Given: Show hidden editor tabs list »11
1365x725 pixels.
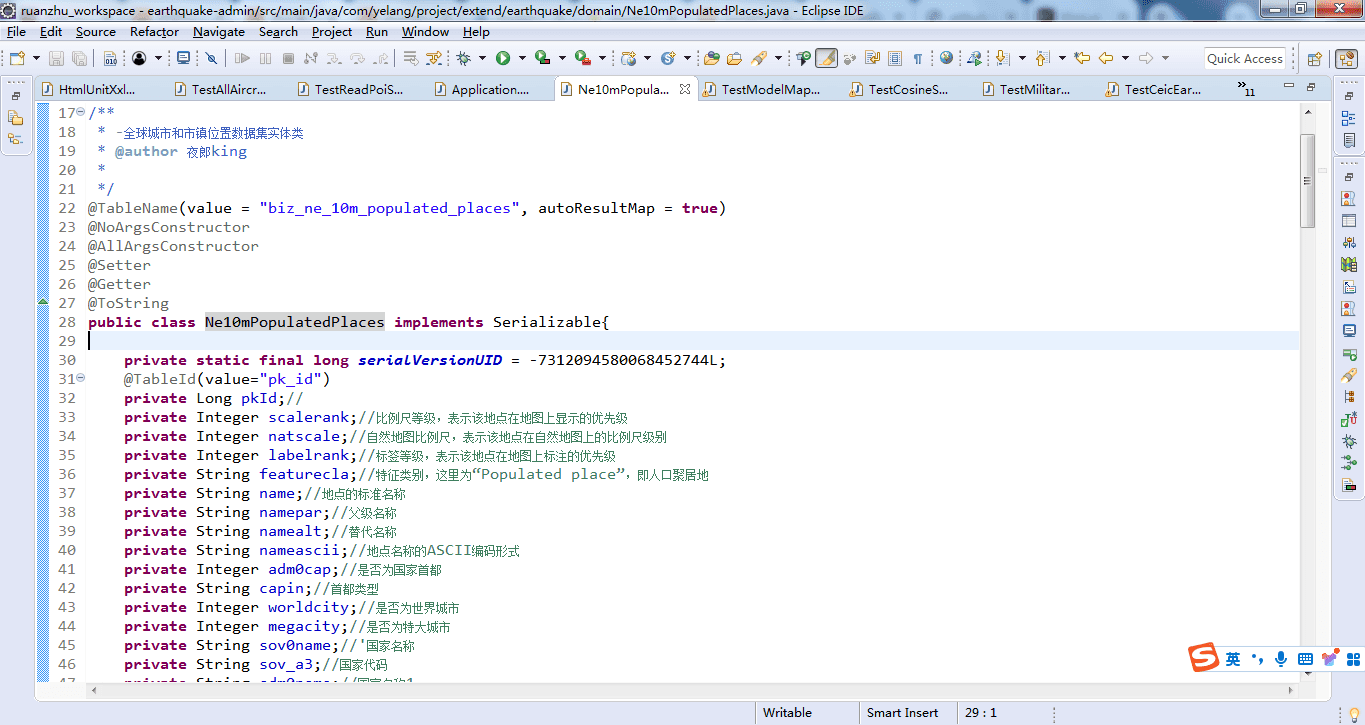Looking at the screenshot, I should (x=1247, y=90).
